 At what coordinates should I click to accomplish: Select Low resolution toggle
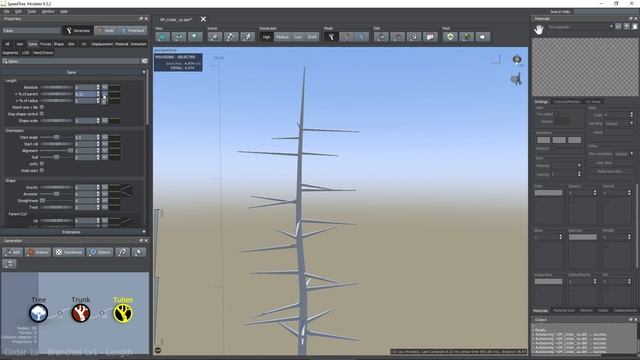tap(298, 37)
